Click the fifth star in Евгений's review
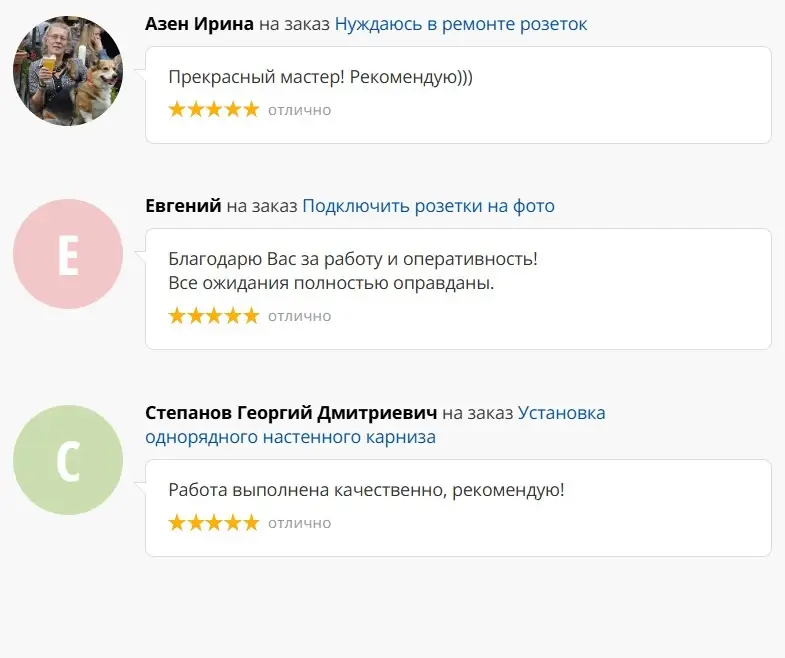 click(x=250, y=316)
